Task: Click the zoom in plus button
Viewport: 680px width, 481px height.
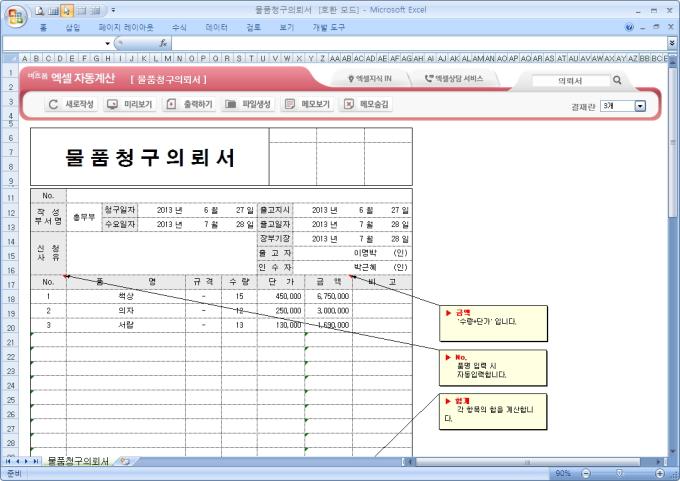Action: click(x=660, y=473)
